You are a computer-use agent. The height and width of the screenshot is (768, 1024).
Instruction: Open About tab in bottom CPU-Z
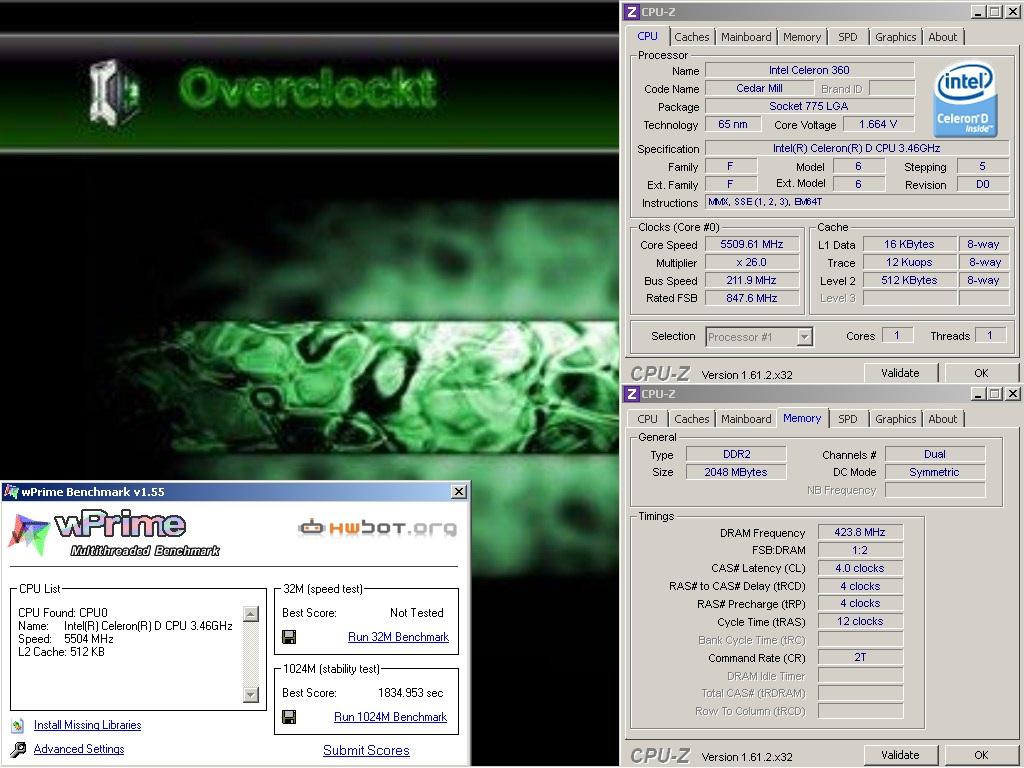pyautogui.click(x=942, y=419)
